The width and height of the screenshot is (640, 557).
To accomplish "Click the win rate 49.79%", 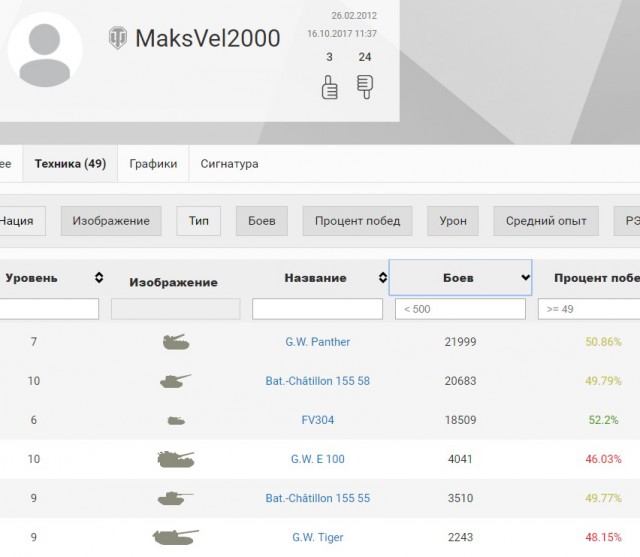I will tap(603, 381).
